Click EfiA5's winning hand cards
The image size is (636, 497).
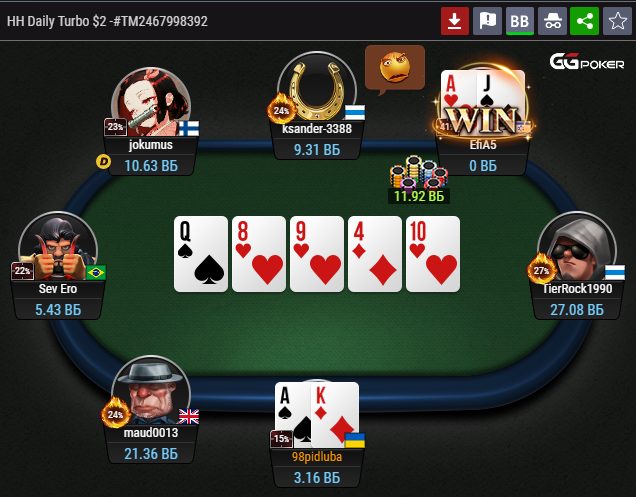[x=483, y=101]
